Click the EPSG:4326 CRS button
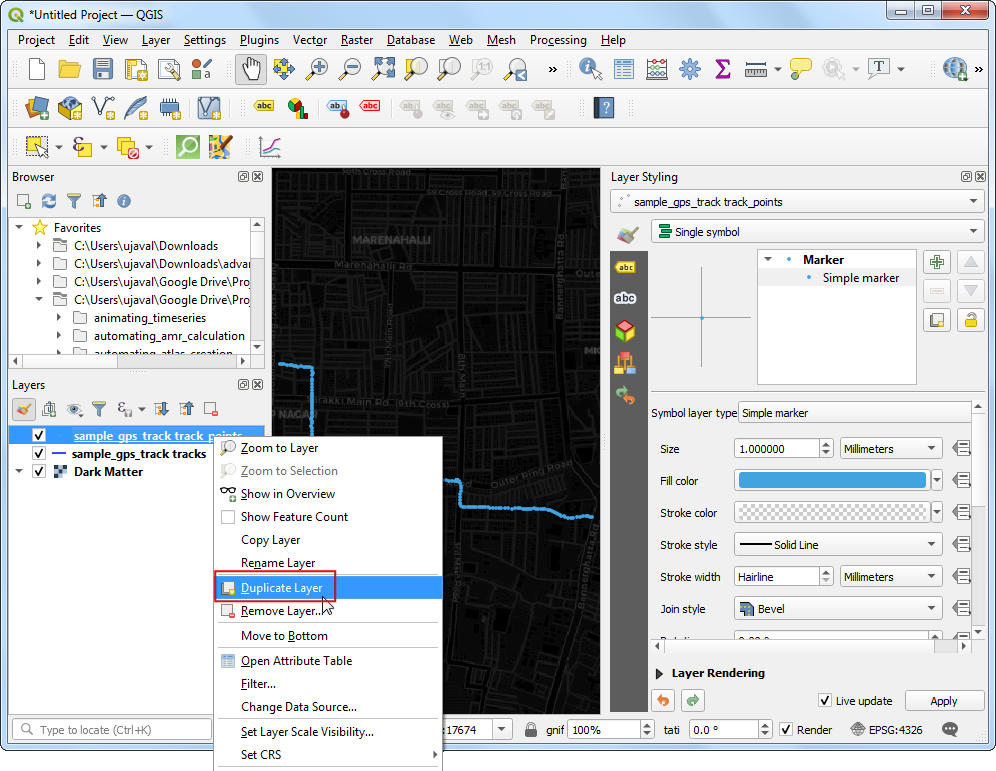996x771 pixels. (x=888, y=730)
